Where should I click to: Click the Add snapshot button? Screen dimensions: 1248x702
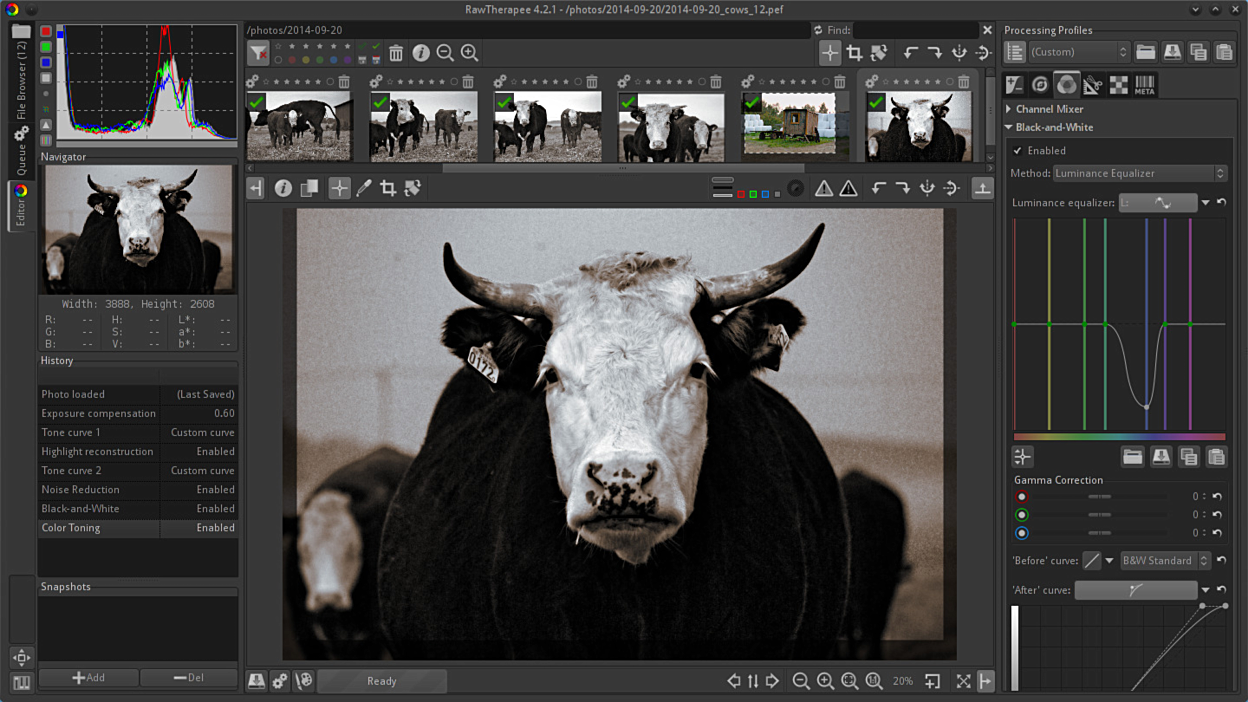[x=88, y=677]
